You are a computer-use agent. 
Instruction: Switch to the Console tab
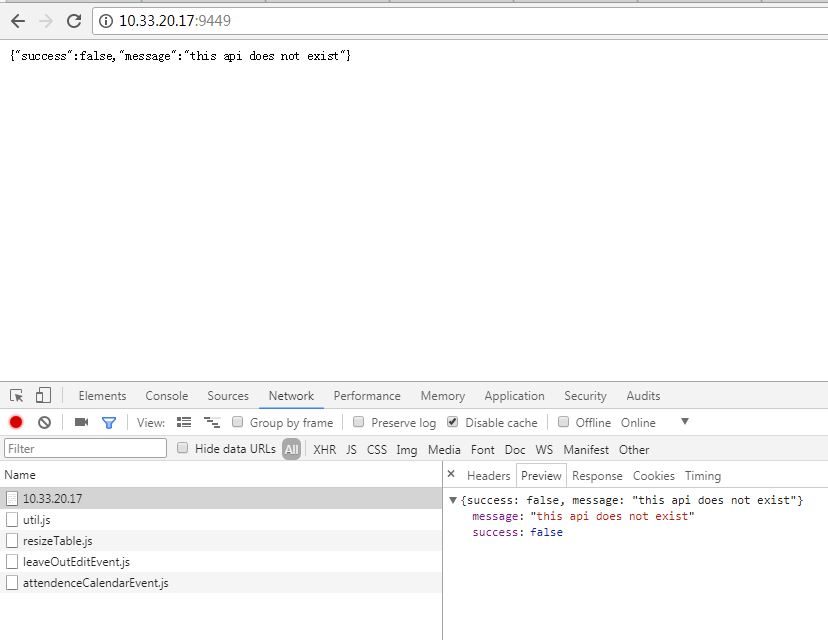click(x=167, y=396)
